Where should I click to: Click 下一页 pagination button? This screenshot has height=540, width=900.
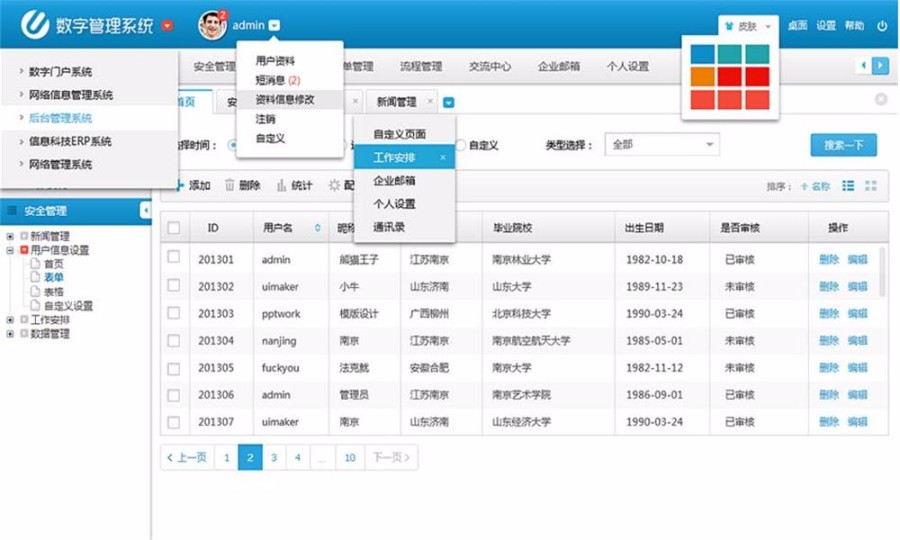pos(391,457)
